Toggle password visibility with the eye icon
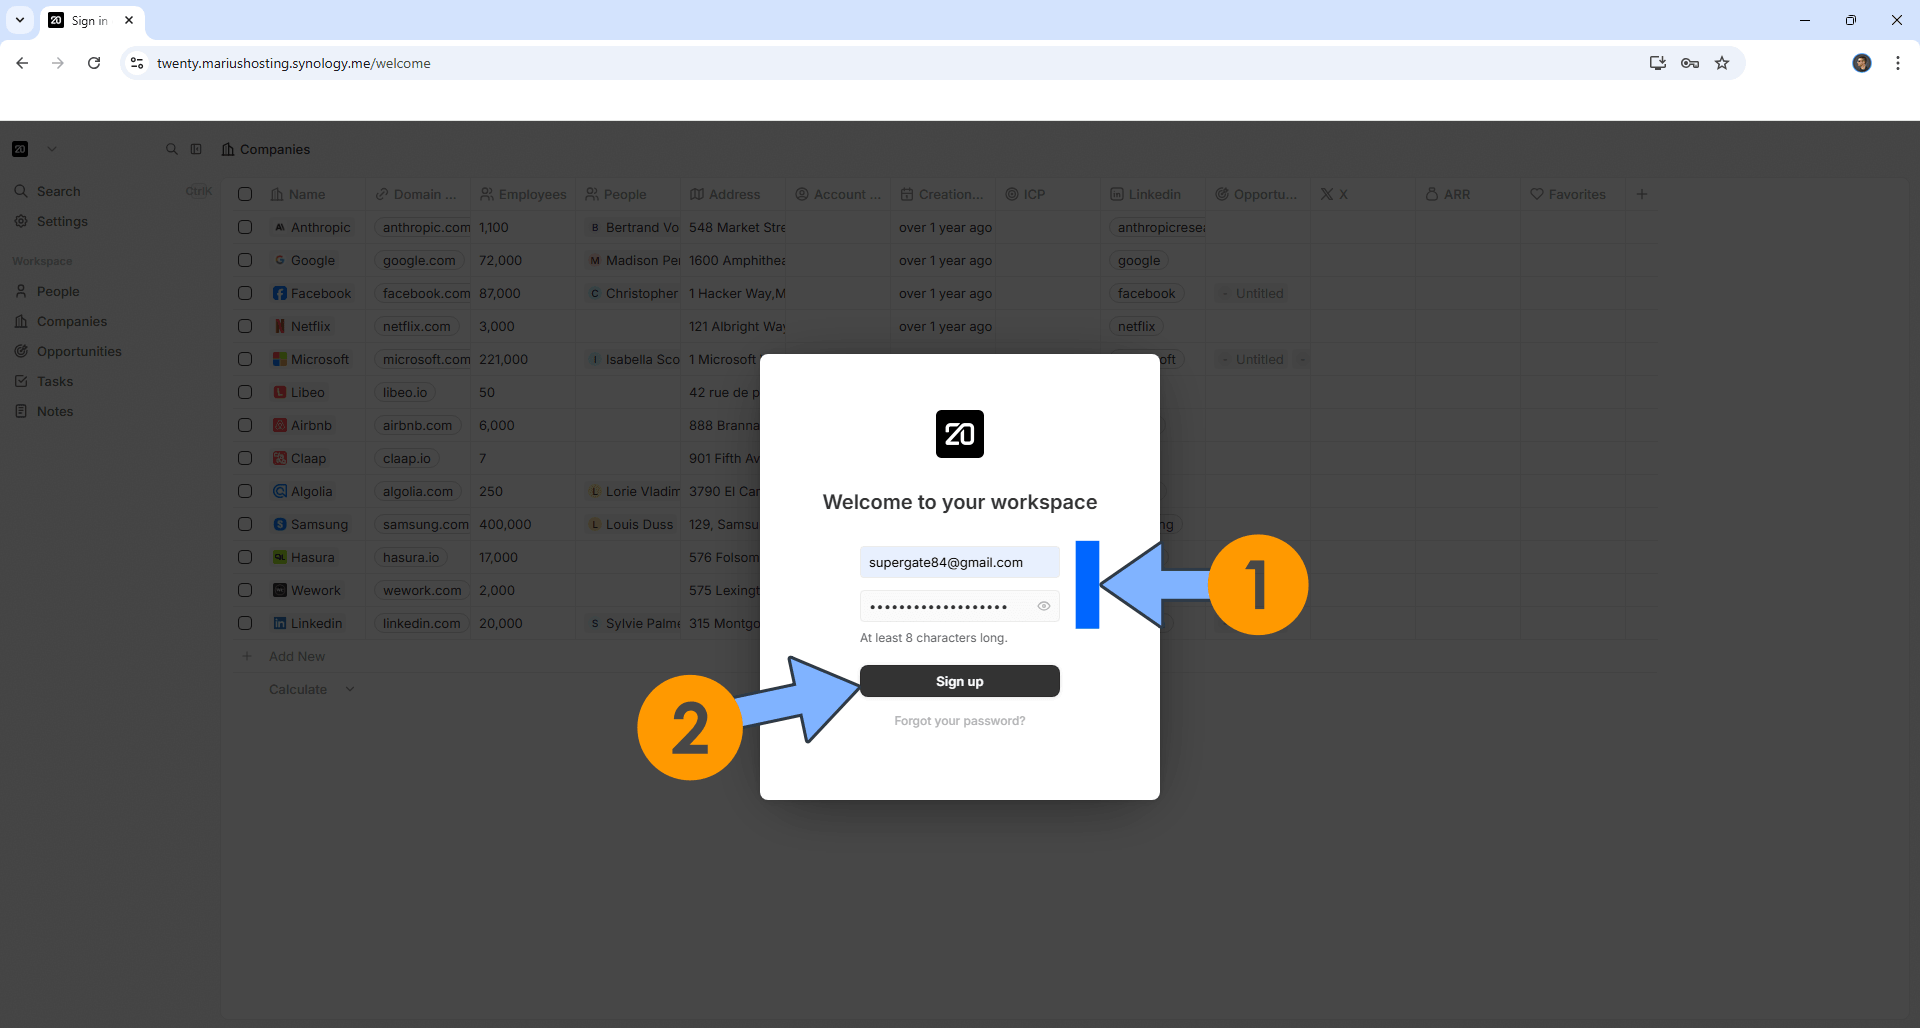This screenshot has width=1920, height=1028. 1043,606
